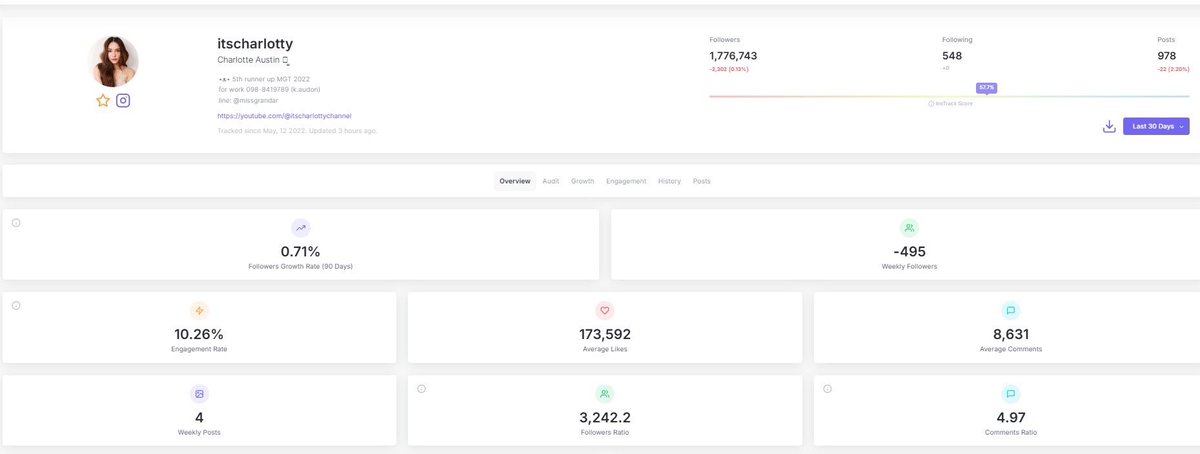Click the 3,242.2 followers ratio value
Image resolution: width=1200 pixels, height=454 pixels.
605,418
